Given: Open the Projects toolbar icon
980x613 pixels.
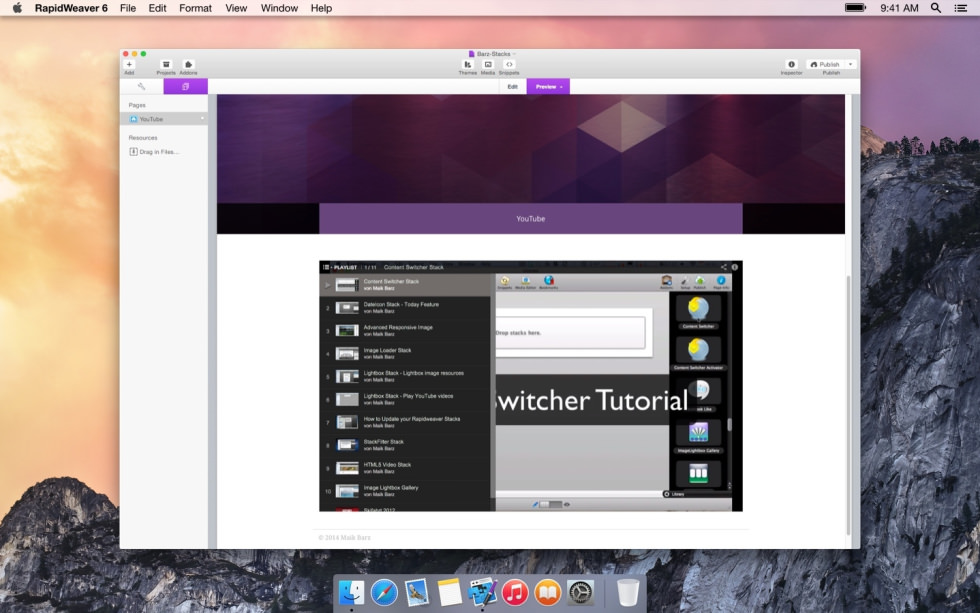Looking at the screenshot, I should tap(166, 64).
